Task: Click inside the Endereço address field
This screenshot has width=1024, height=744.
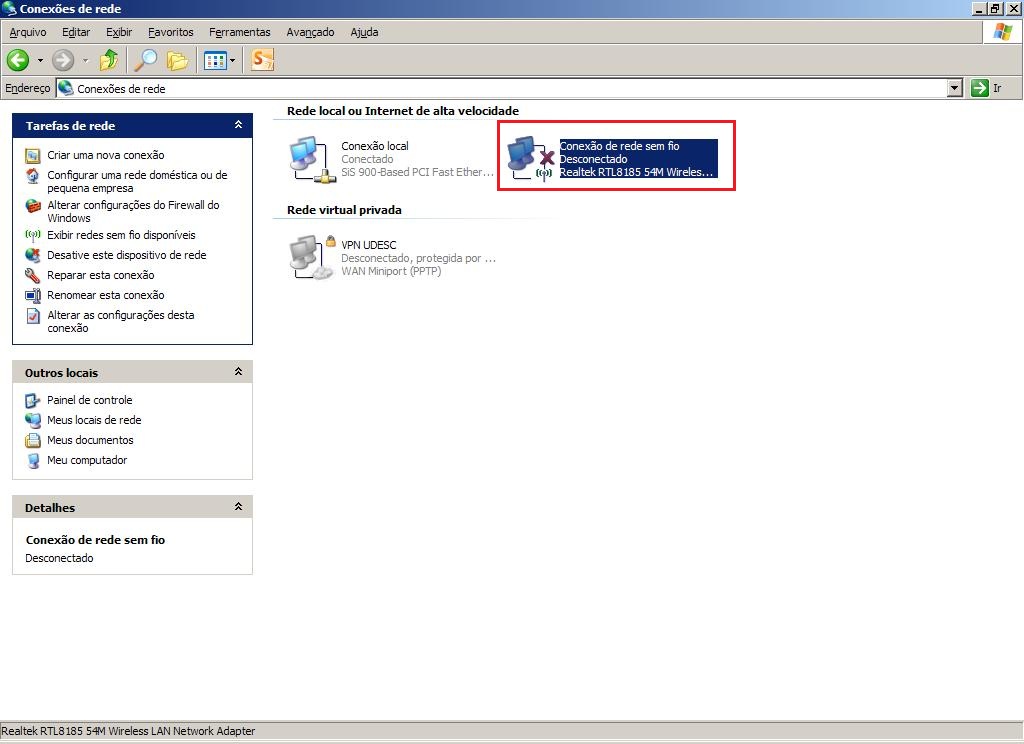Action: [x=500, y=88]
